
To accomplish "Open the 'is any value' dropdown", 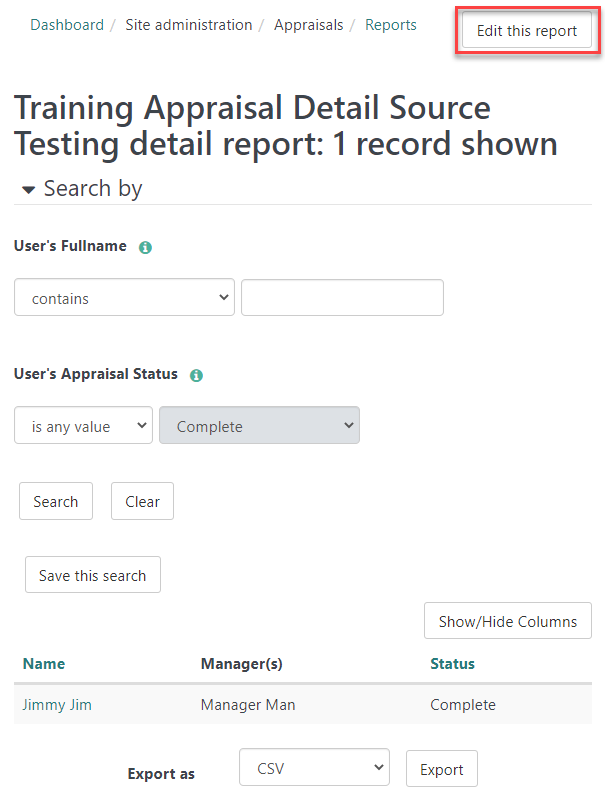I will (83, 426).
